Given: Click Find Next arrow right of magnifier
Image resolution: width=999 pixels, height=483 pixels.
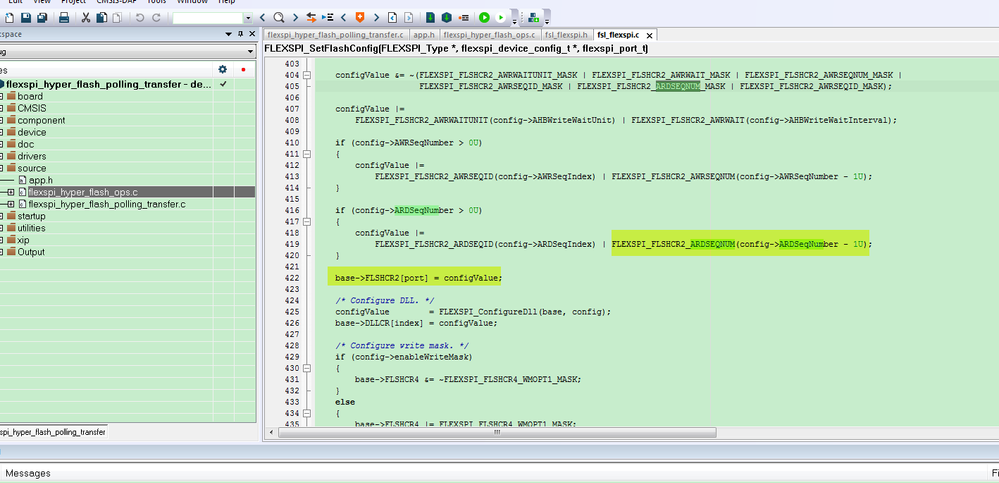Looking at the screenshot, I should 294,18.
